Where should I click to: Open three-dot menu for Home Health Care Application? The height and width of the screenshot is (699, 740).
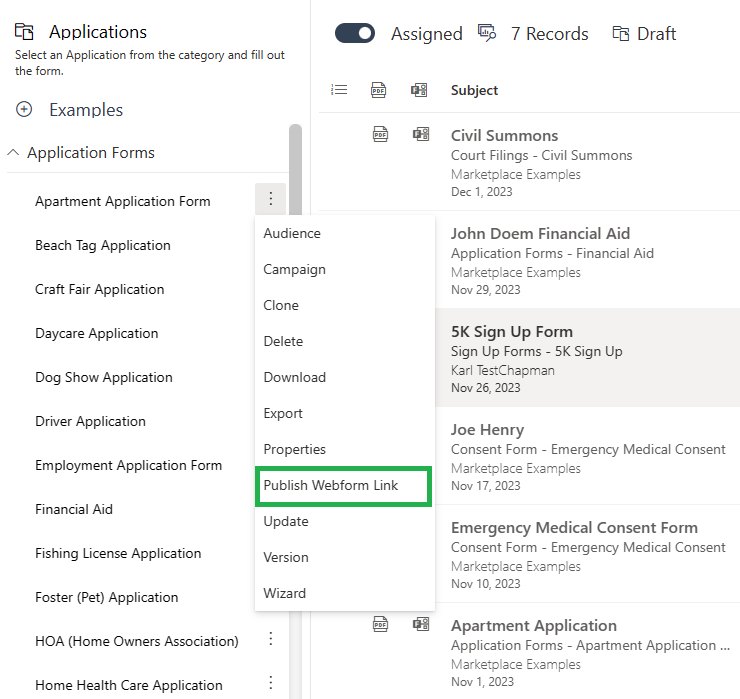pos(270,682)
